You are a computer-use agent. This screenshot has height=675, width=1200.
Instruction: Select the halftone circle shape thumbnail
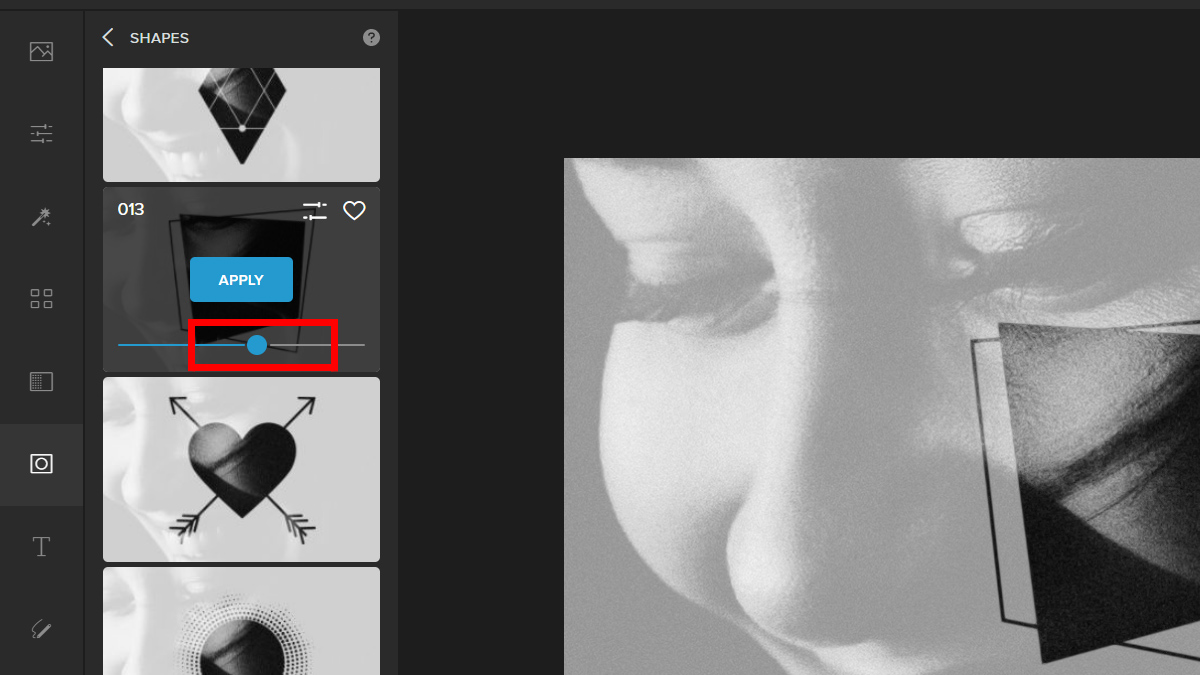(x=241, y=621)
